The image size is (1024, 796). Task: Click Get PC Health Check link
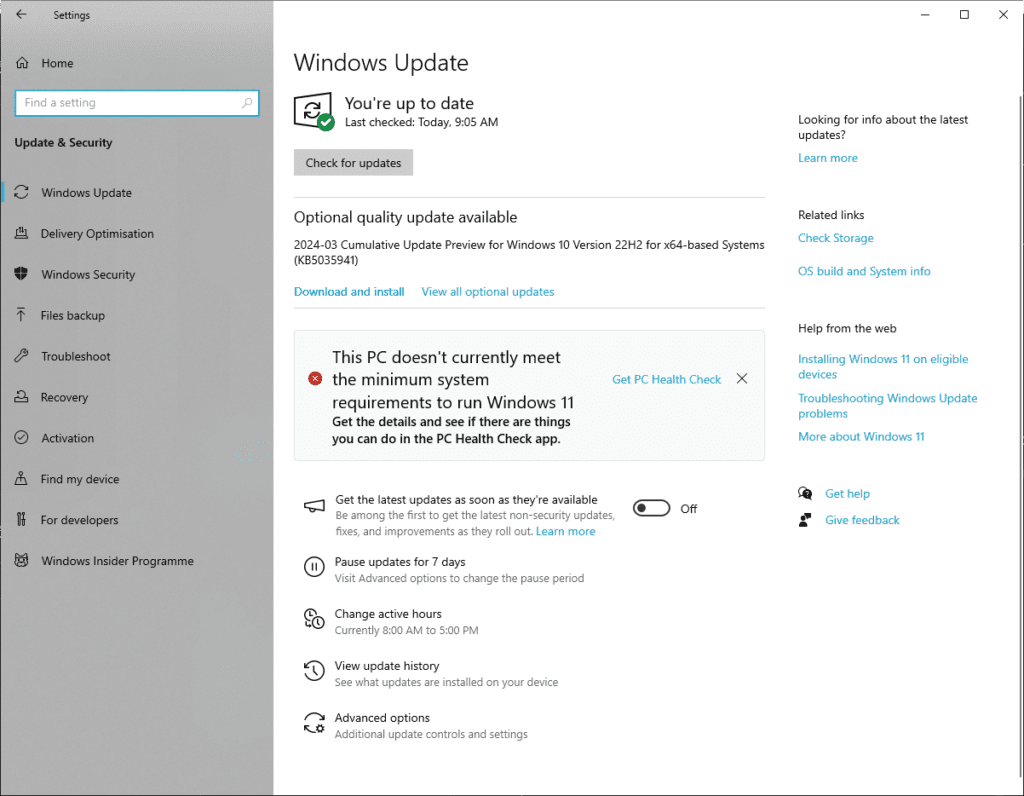tap(666, 379)
